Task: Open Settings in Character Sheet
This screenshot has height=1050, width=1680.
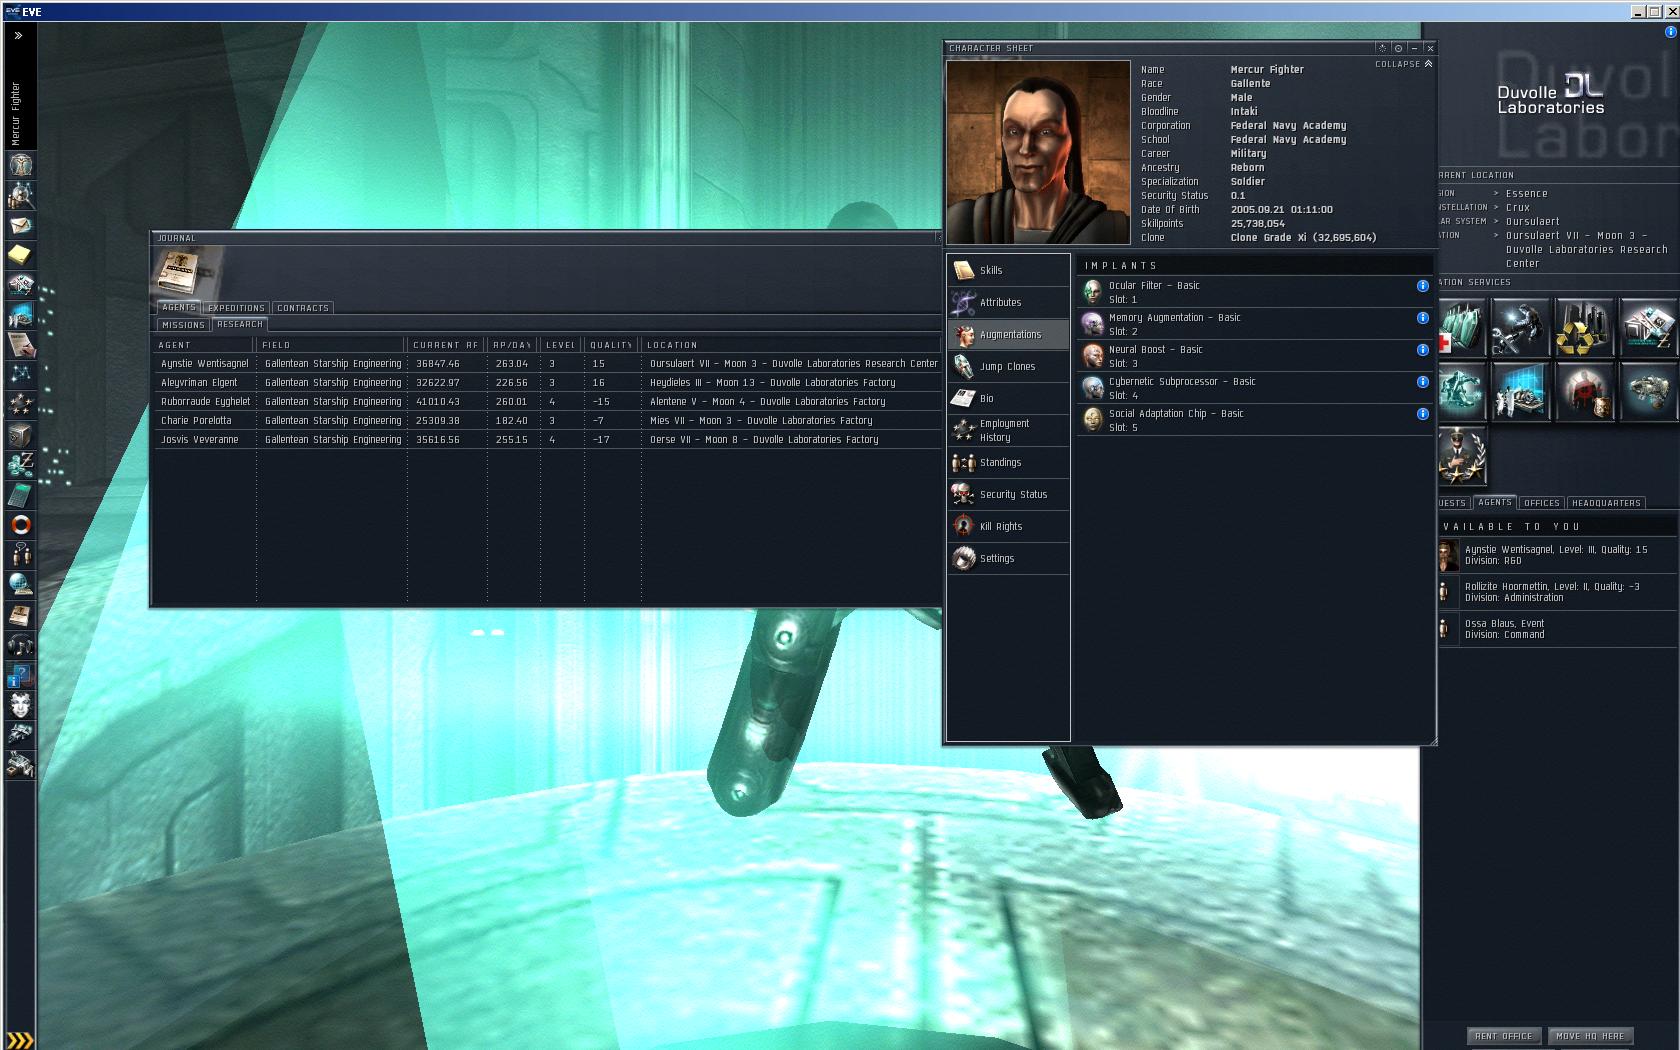Action: point(1008,558)
